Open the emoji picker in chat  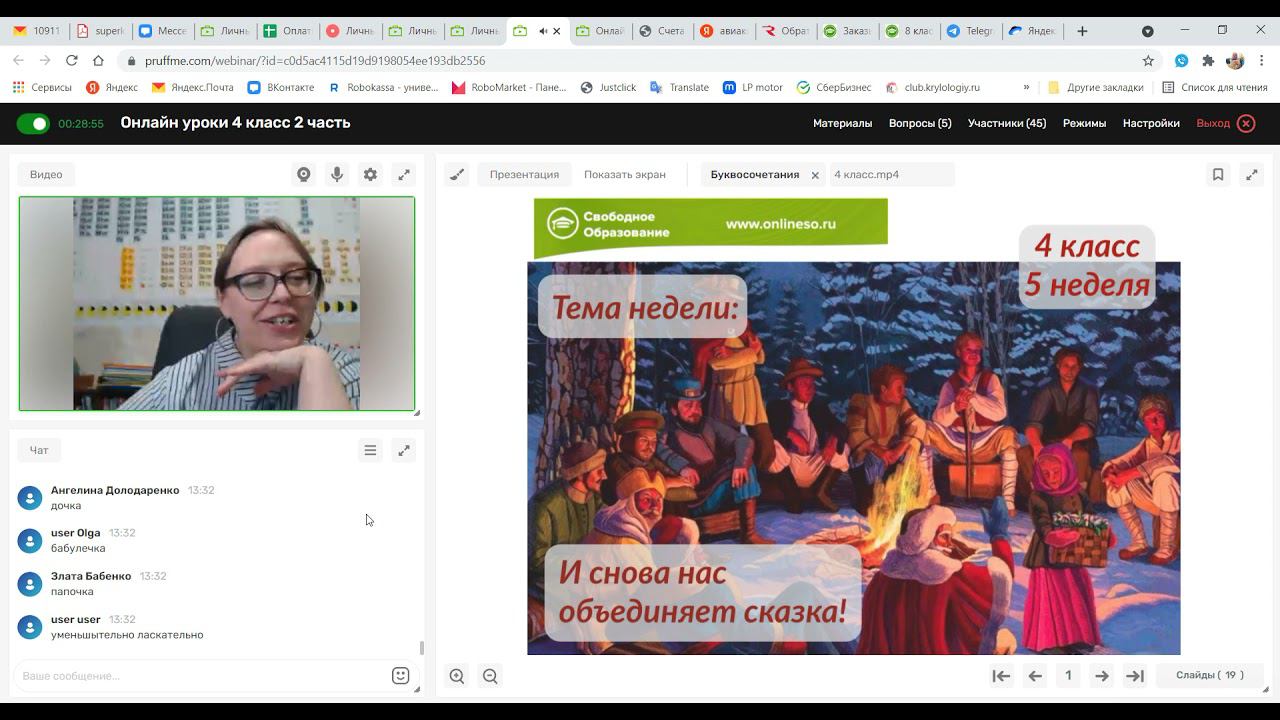pos(400,676)
